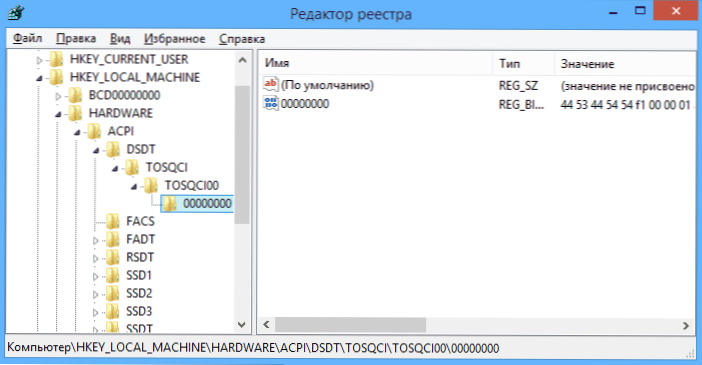Click the right arrow of horizontal scrollbar

(685, 325)
